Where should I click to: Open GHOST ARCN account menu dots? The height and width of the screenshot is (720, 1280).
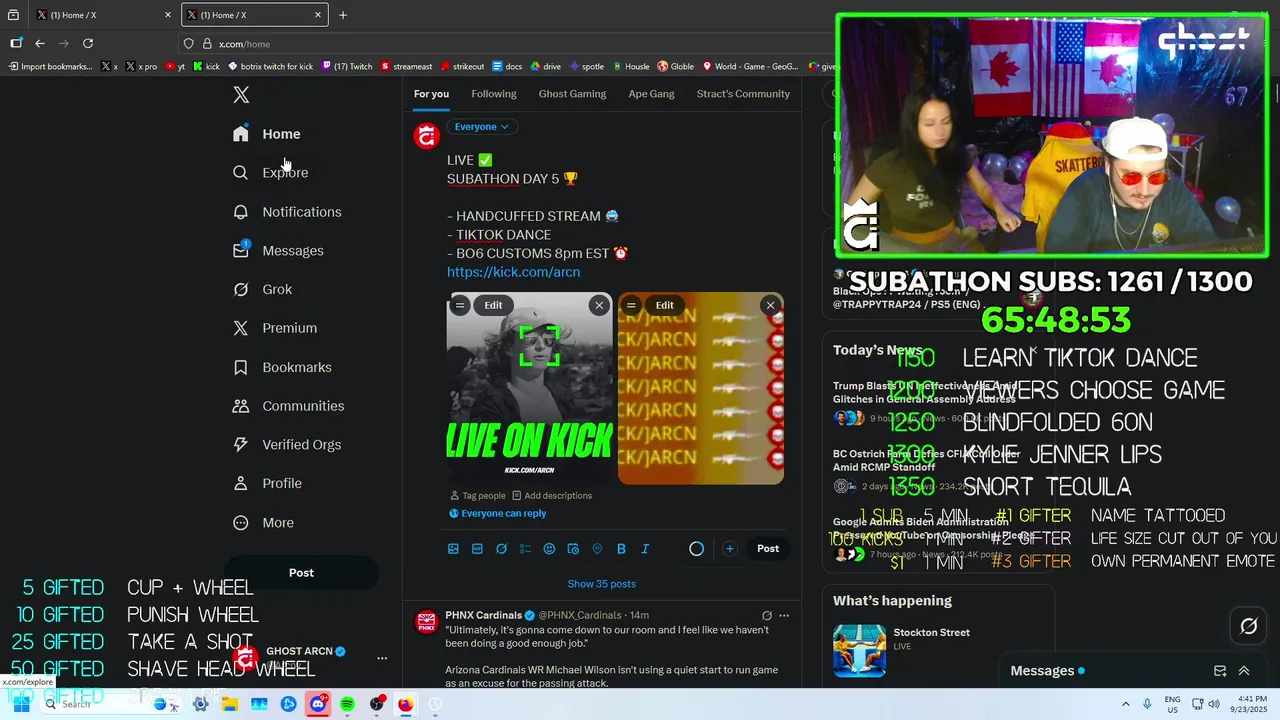(x=381, y=658)
